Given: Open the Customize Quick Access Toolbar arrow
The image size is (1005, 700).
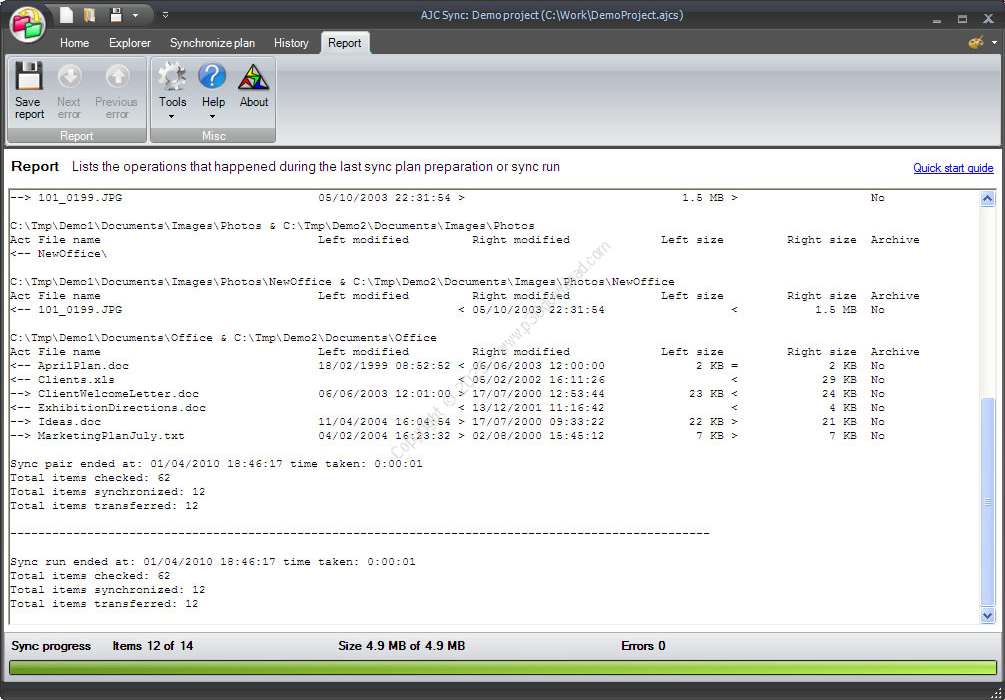Looking at the screenshot, I should pyautogui.click(x=165, y=15).
